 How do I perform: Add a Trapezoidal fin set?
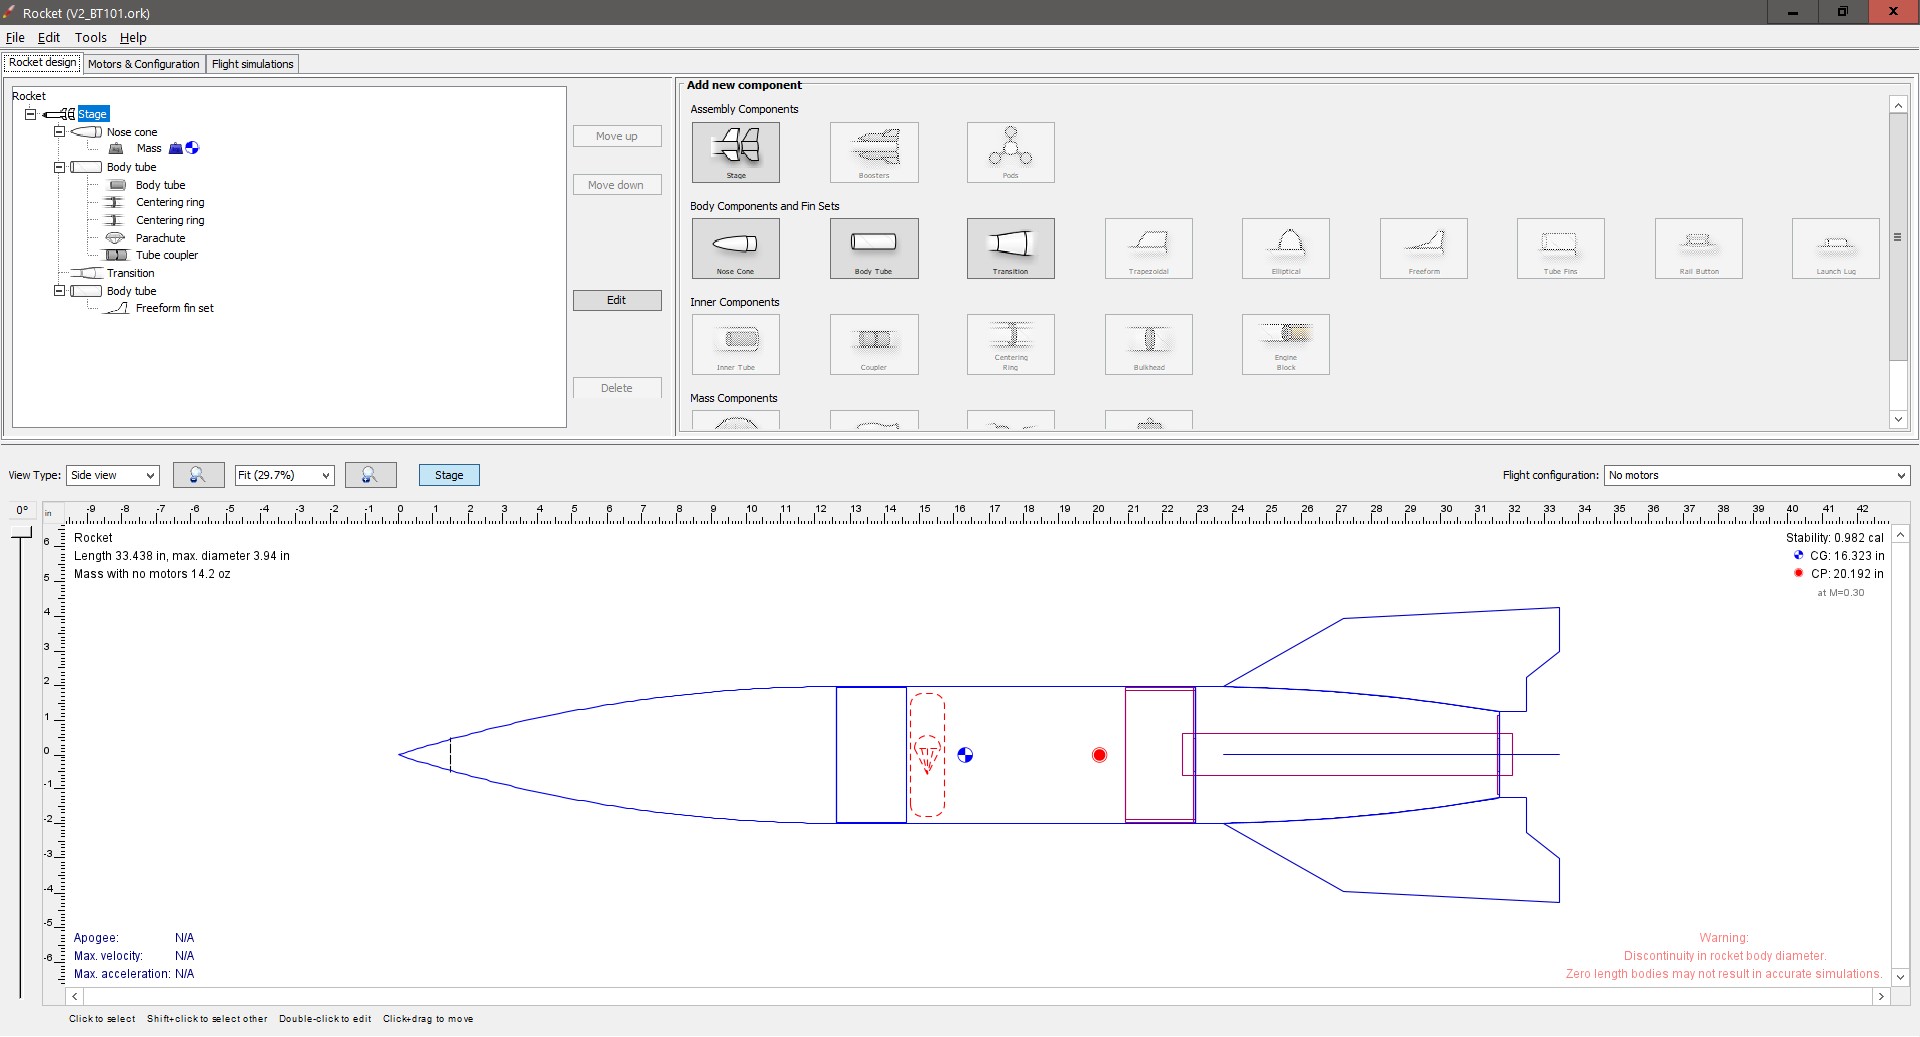[1148, 248]
